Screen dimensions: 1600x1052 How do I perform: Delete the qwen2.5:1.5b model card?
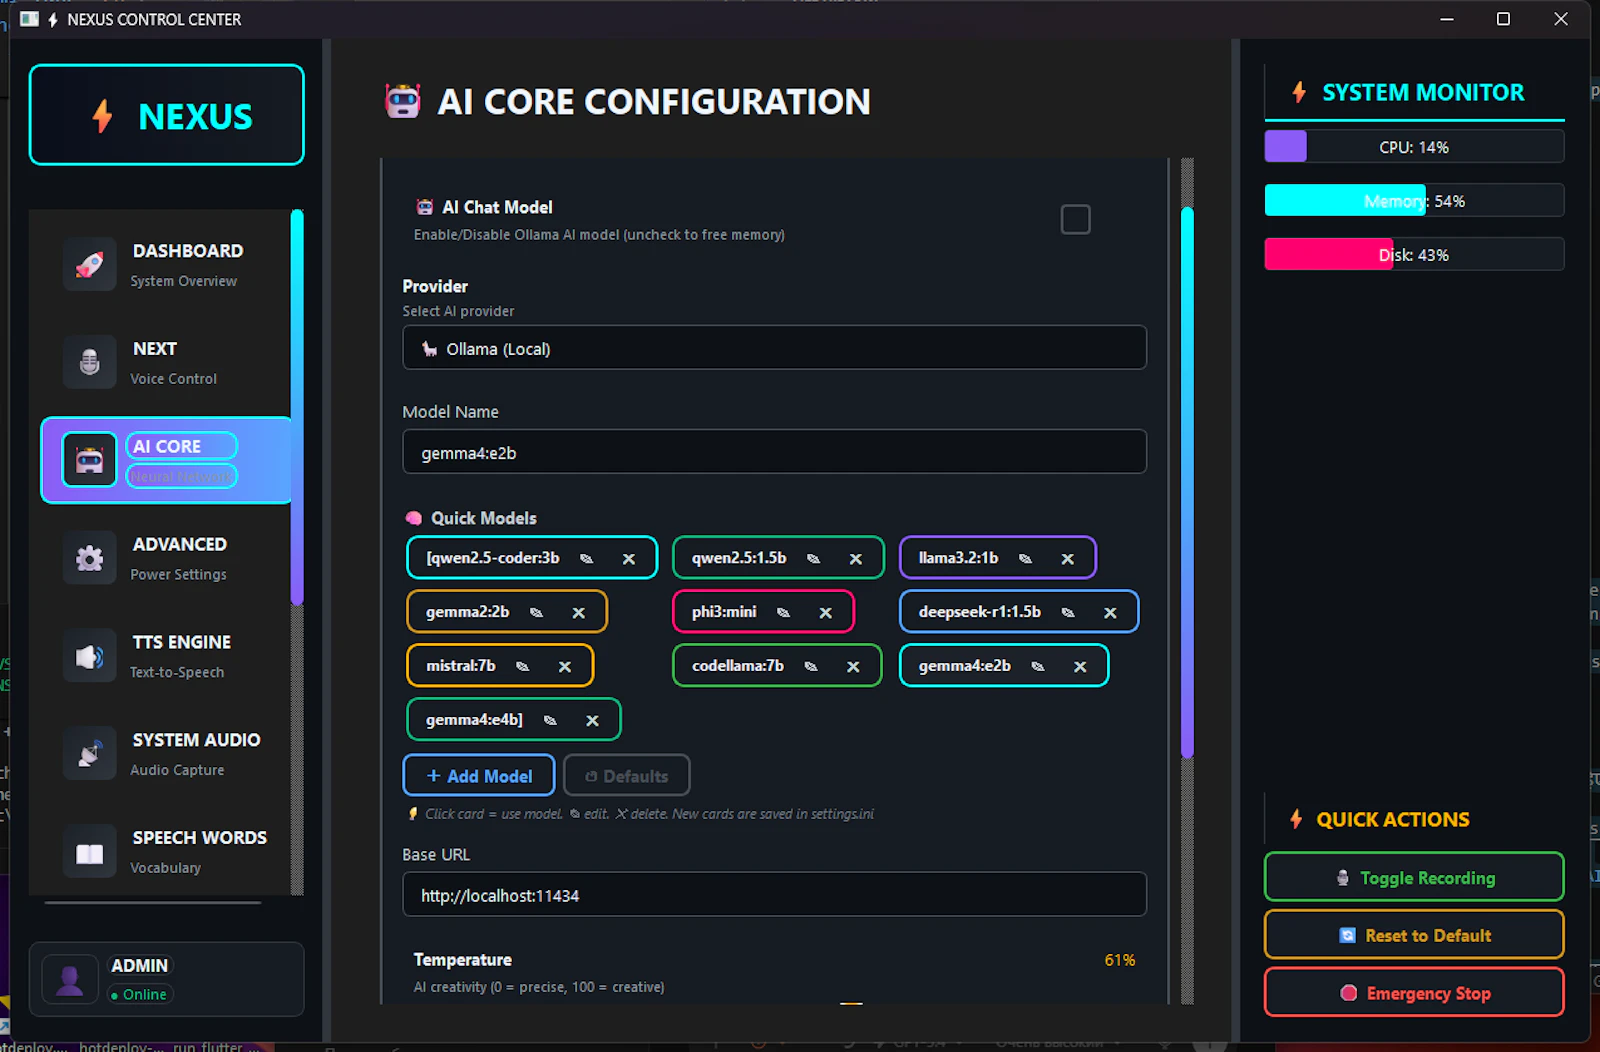click(x=856, y=558)
